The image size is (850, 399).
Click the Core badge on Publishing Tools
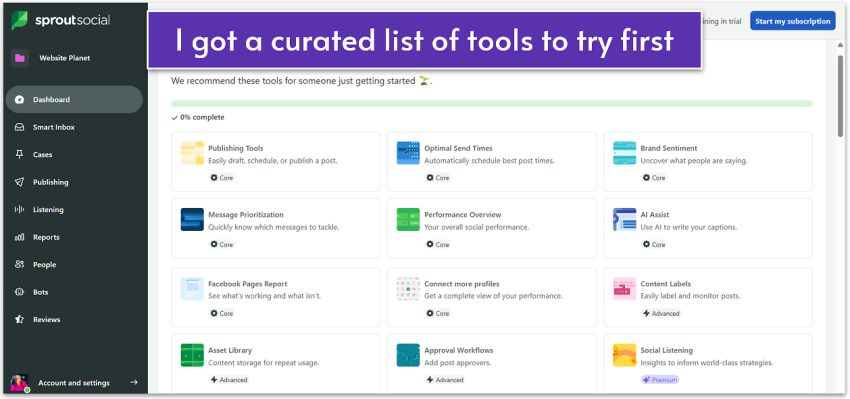[x=222, y=178]
